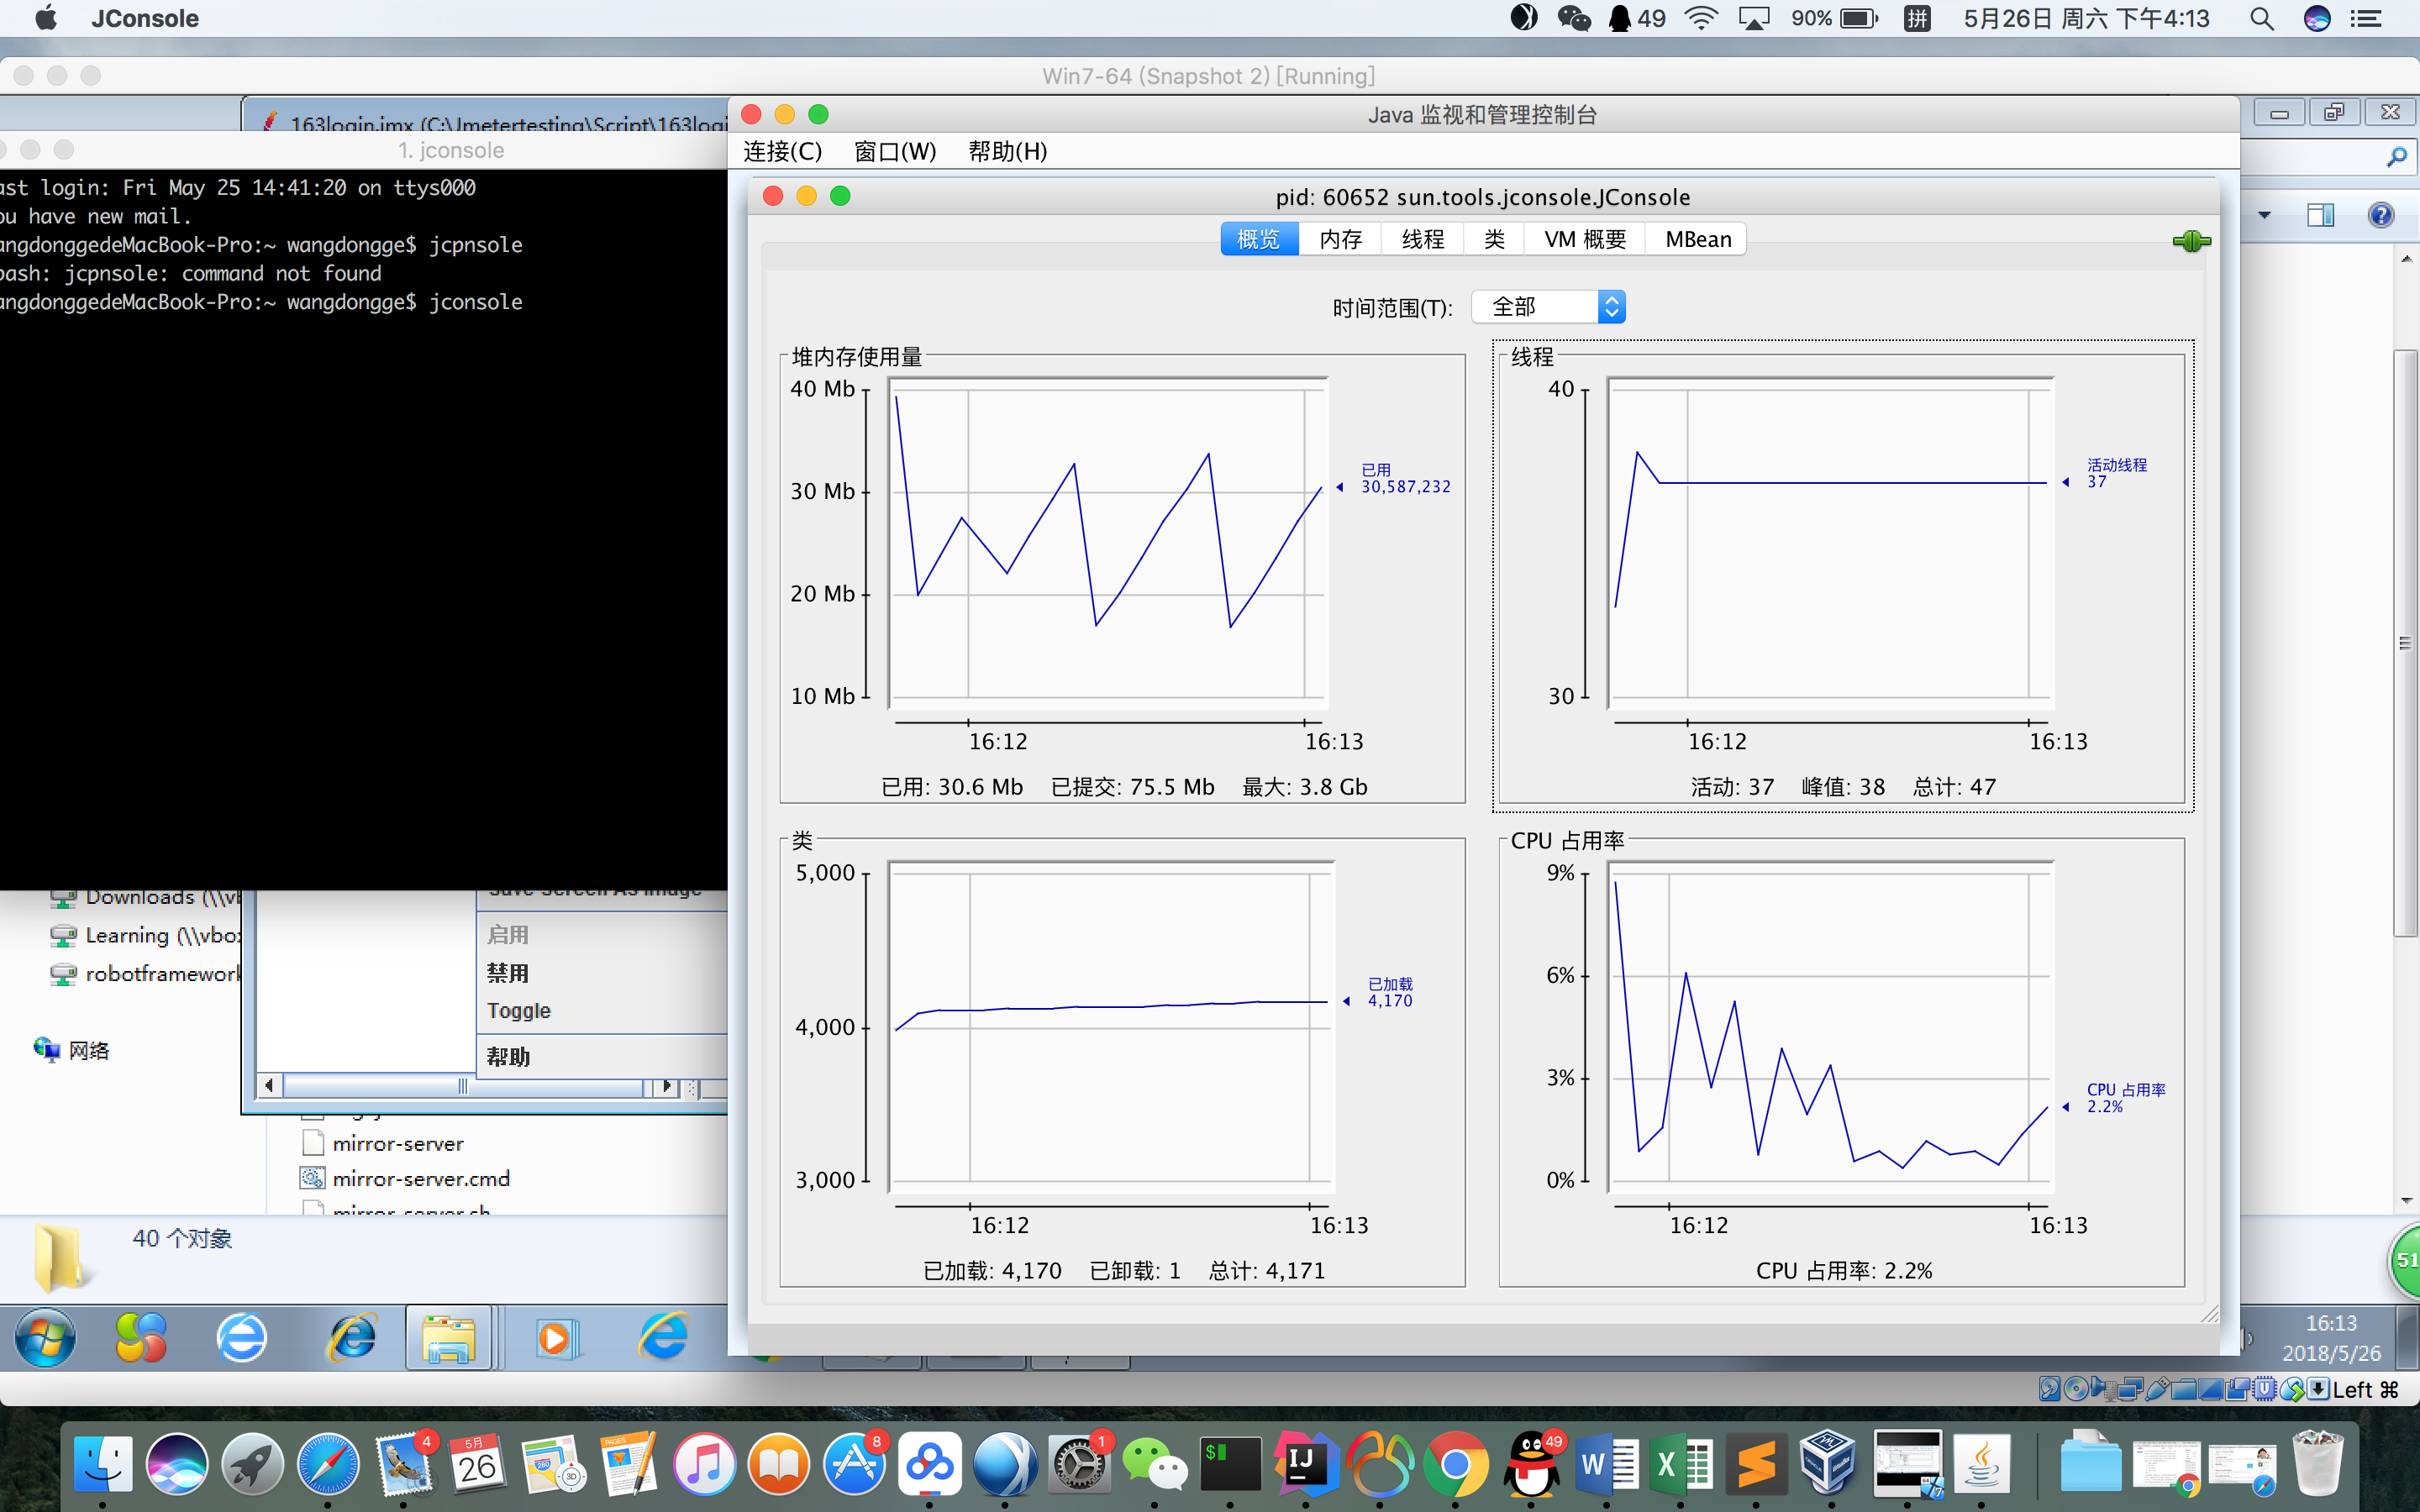Open Safari from the Dock
The height and width of the screenshot is (1512, 2420).
(327, 1465)
